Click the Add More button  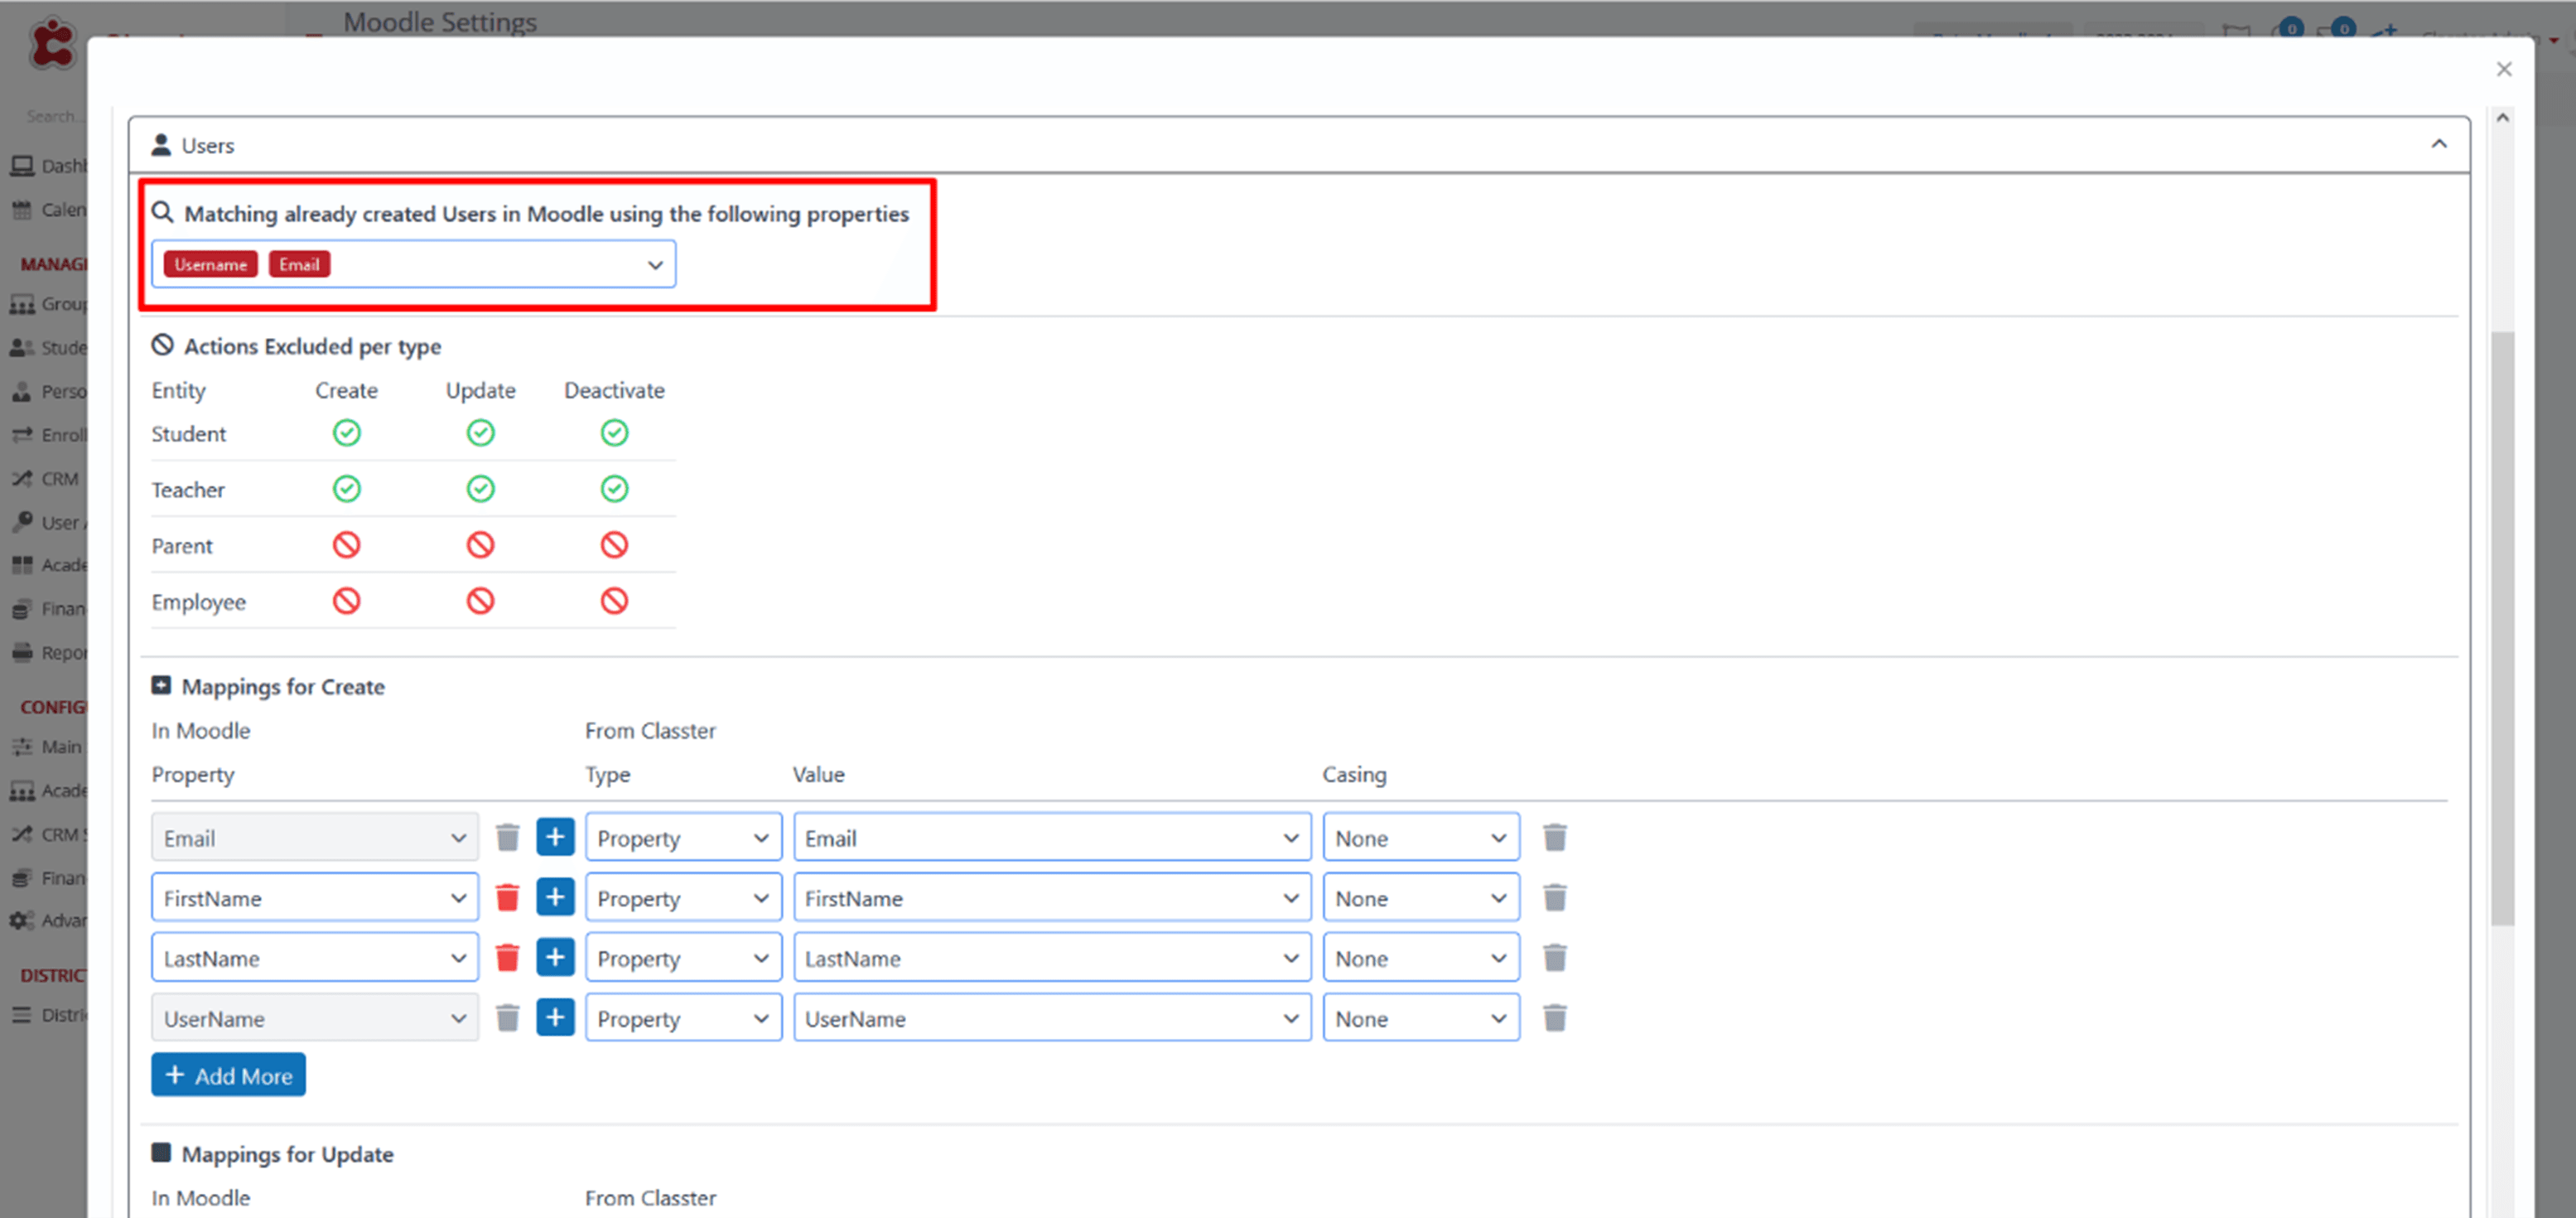(229, 1075)
